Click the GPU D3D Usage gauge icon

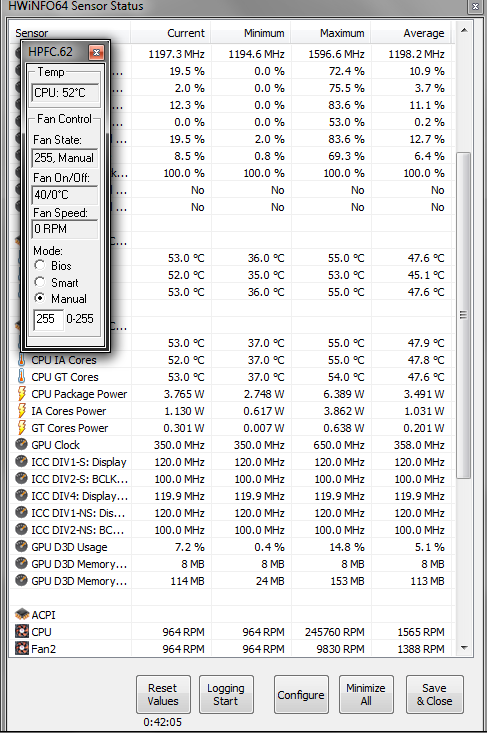(x=21, y=546)
